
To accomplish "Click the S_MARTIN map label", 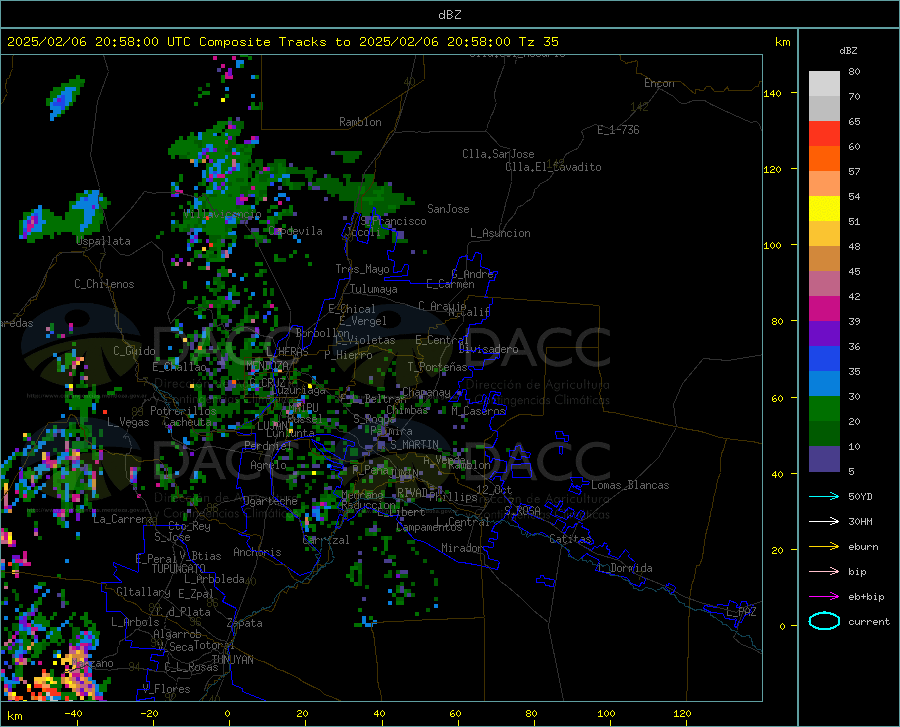I will tap(414, 445).
